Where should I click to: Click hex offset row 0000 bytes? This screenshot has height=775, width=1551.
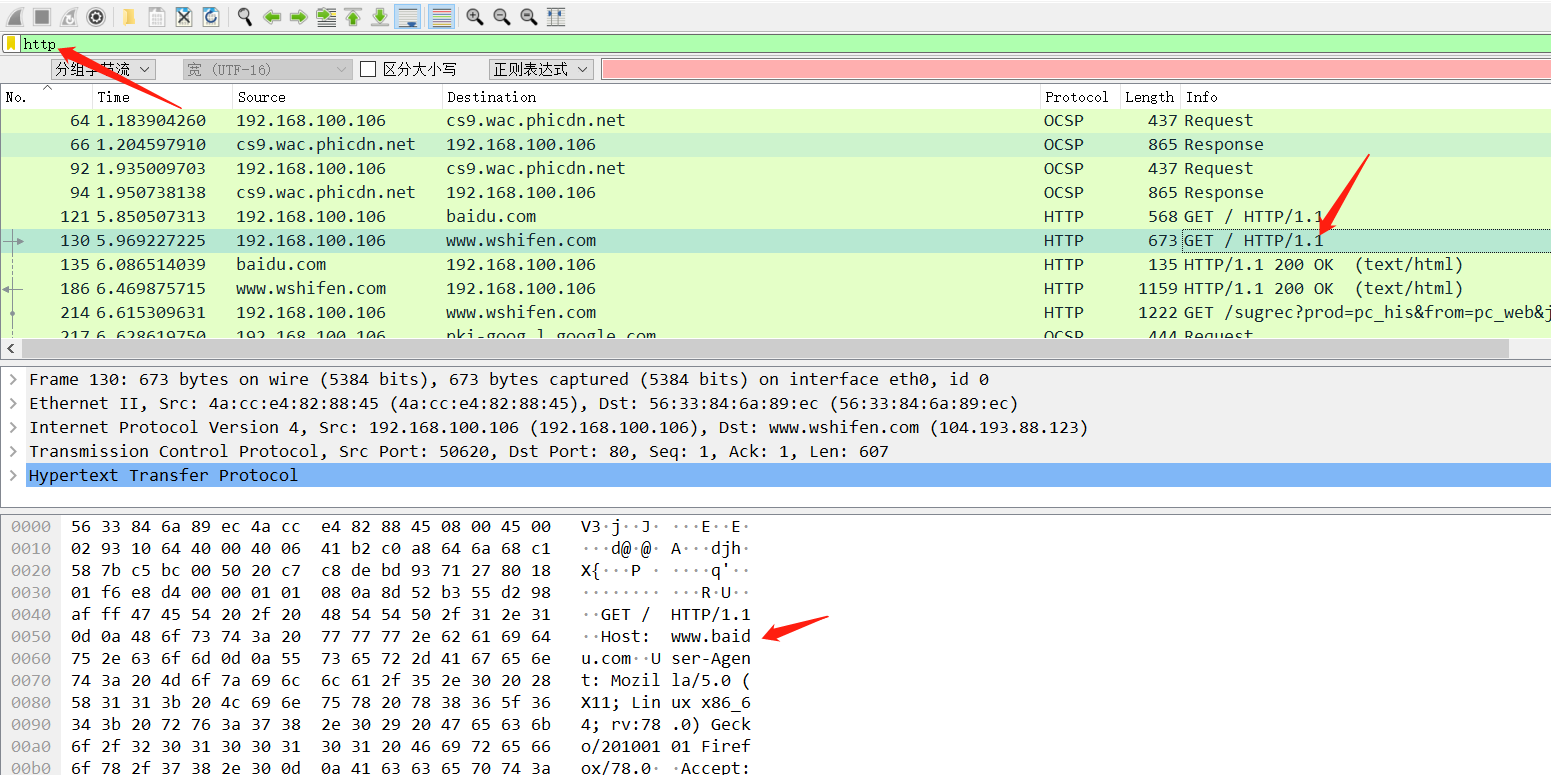311,526
